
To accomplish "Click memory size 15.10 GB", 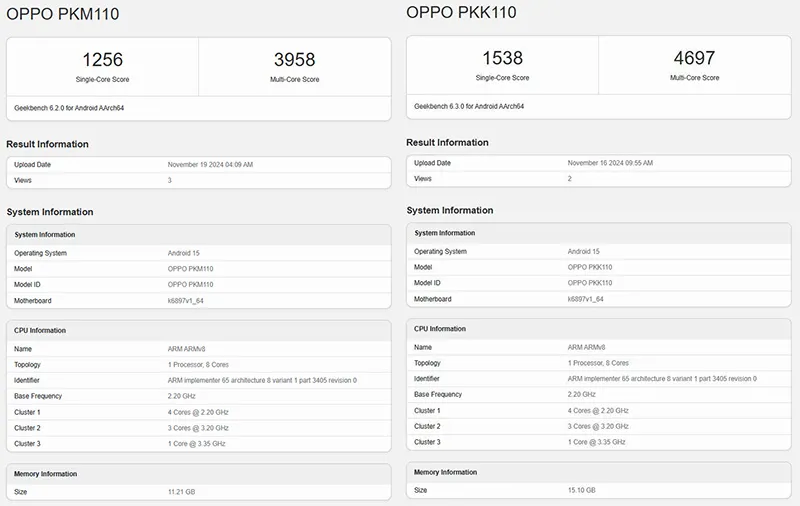I will tap(582, 491).
